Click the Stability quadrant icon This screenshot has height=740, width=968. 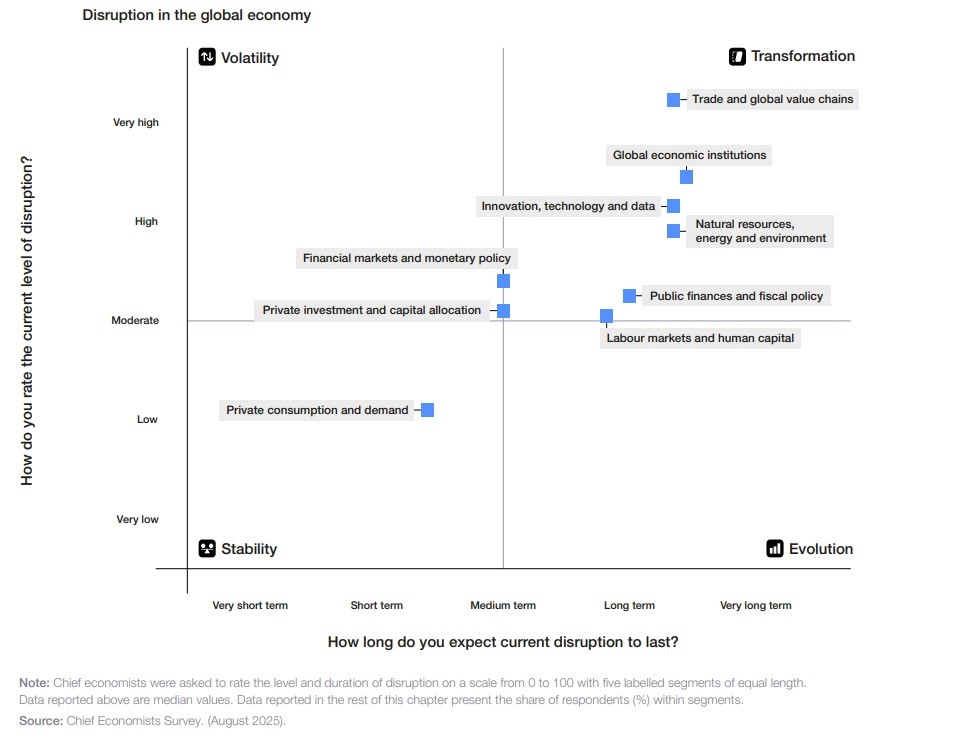tap(207, 548)
